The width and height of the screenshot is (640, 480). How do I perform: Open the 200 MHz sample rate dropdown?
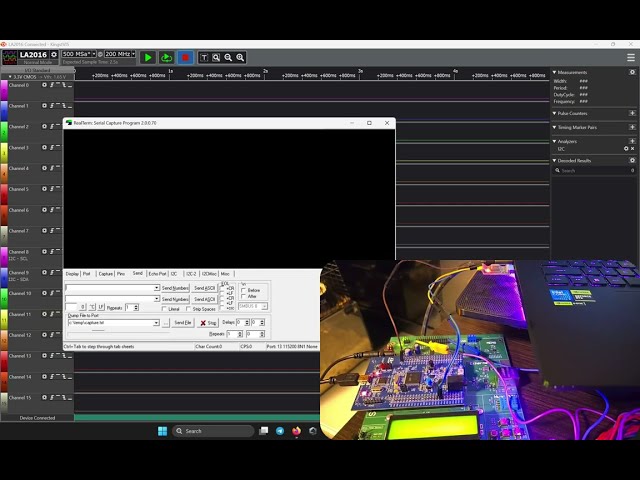tap(120, 54)
